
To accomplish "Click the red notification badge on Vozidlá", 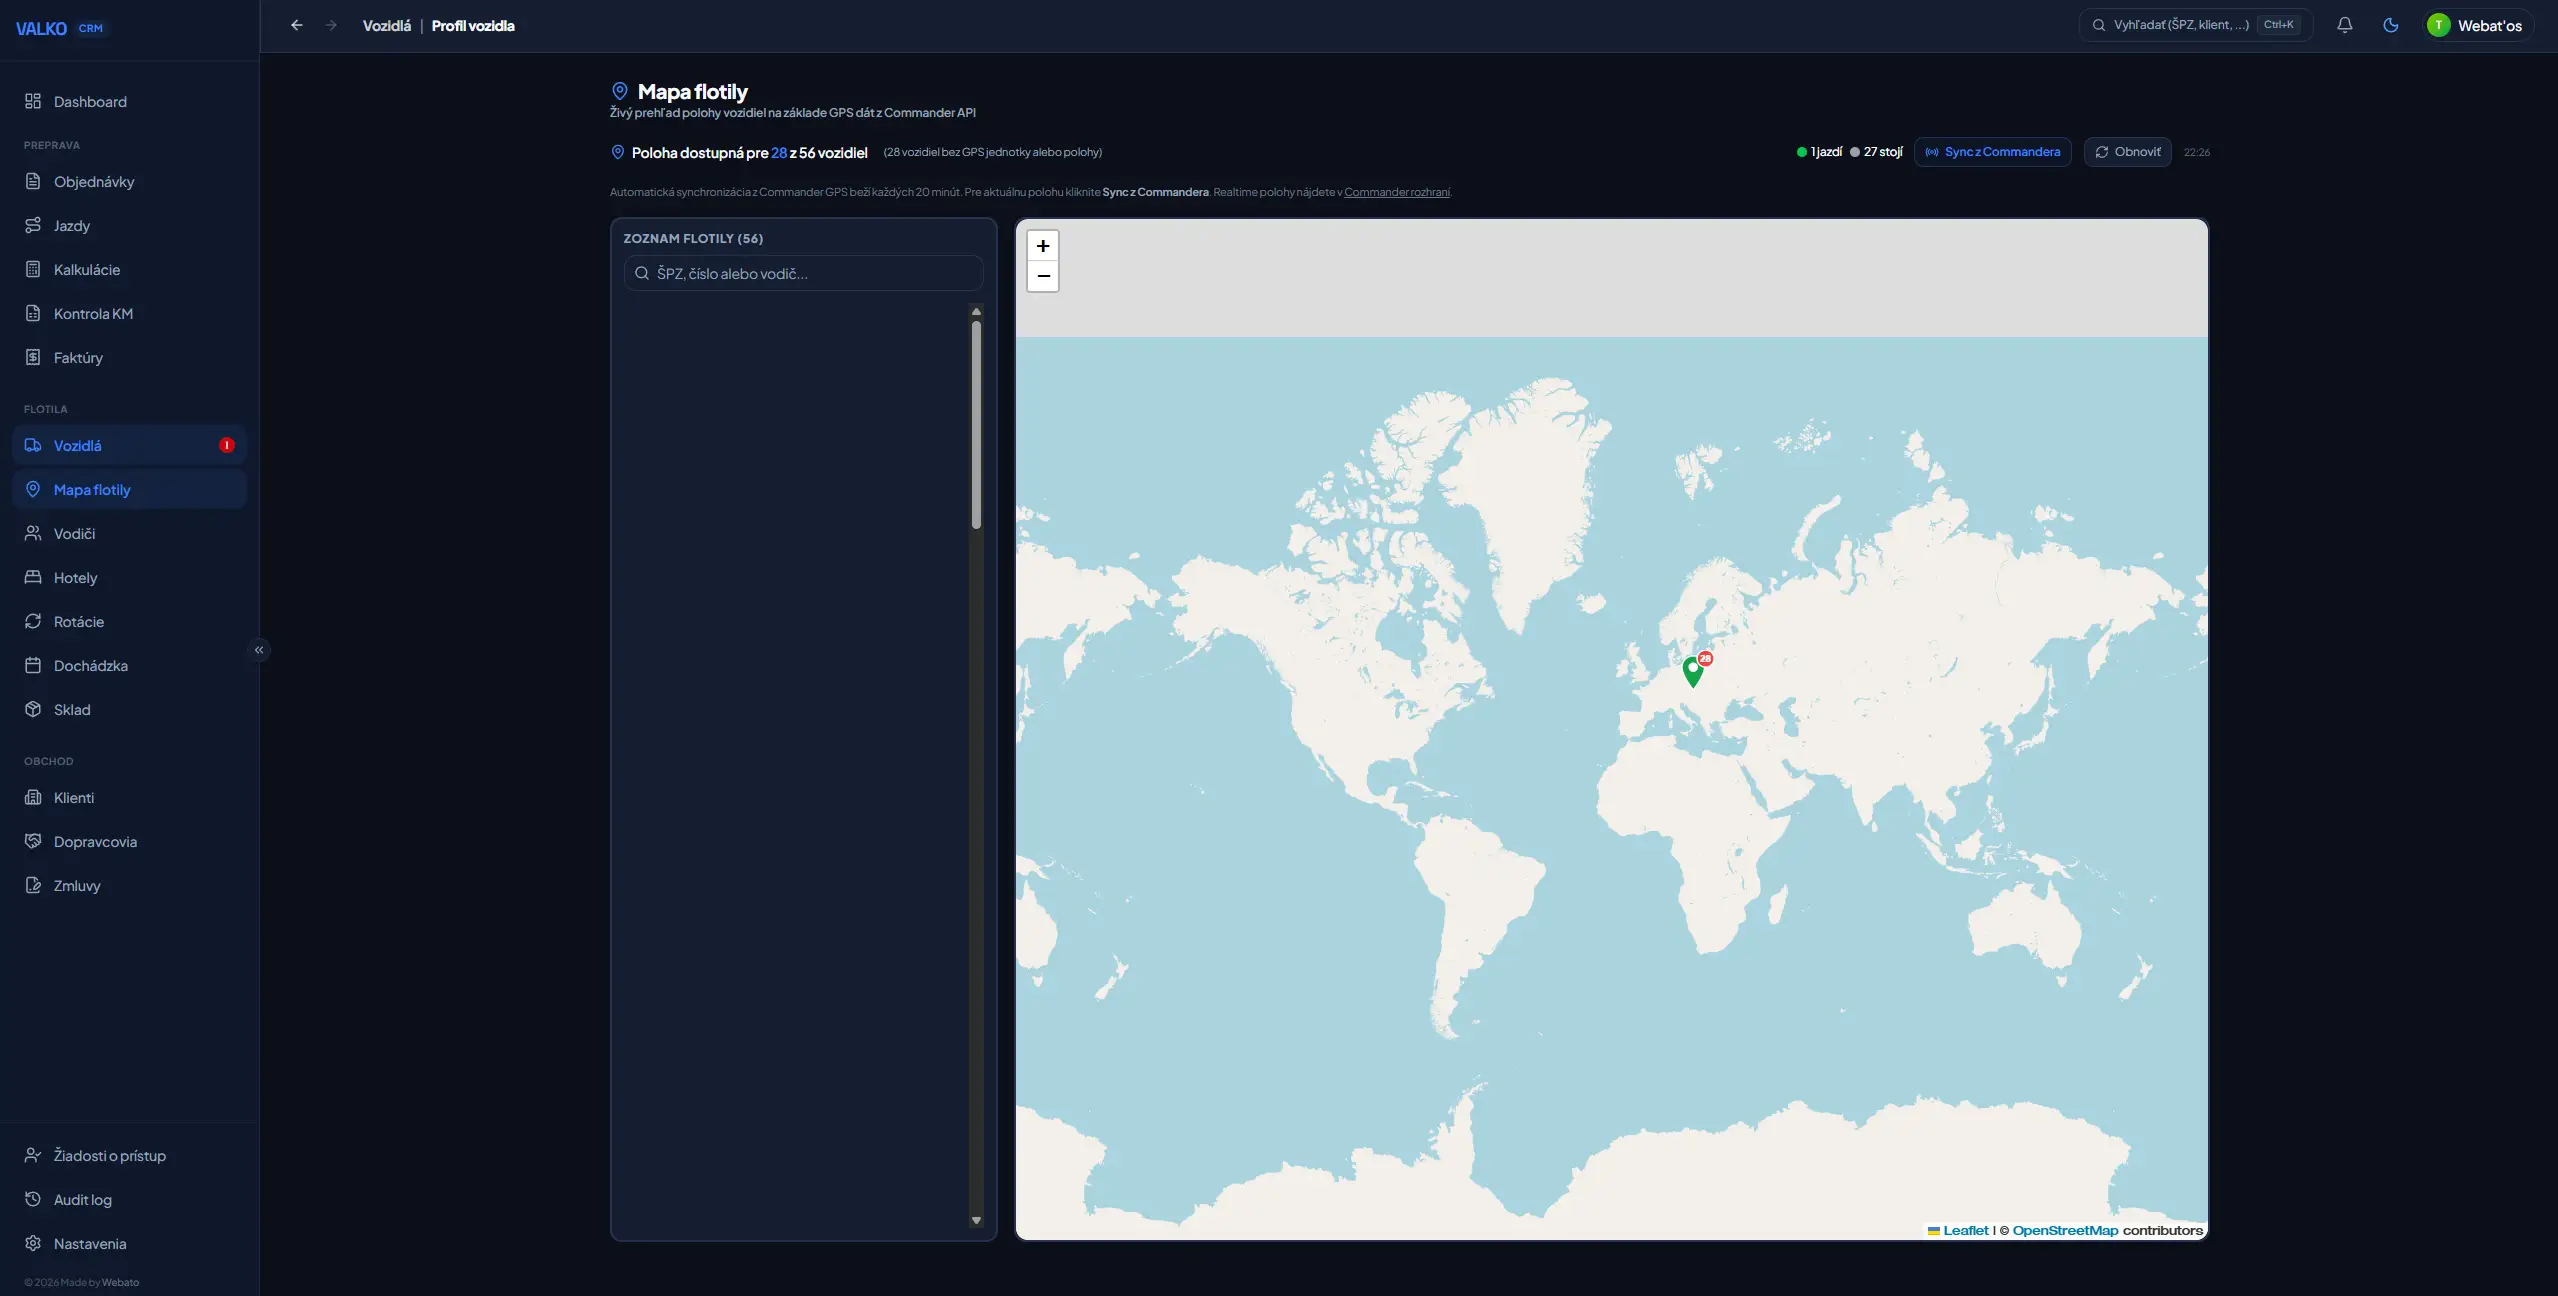I will point(227,446).
